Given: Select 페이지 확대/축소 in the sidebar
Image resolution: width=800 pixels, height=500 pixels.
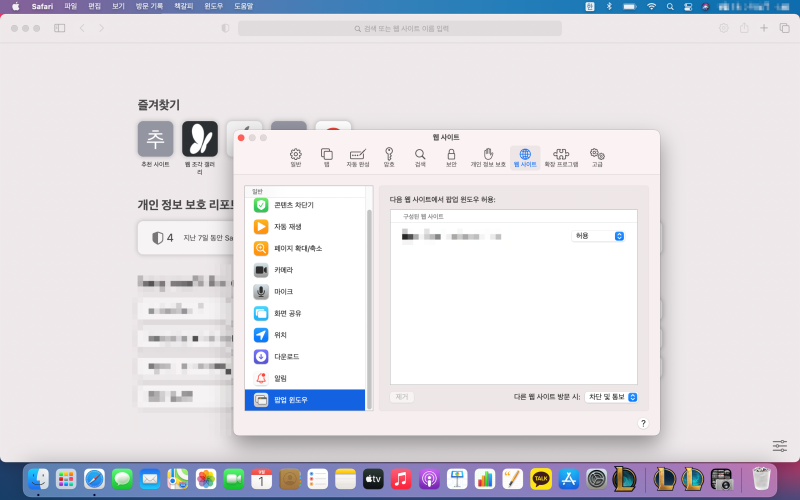Looking at the screenshot, I should (x=305, y=248).
